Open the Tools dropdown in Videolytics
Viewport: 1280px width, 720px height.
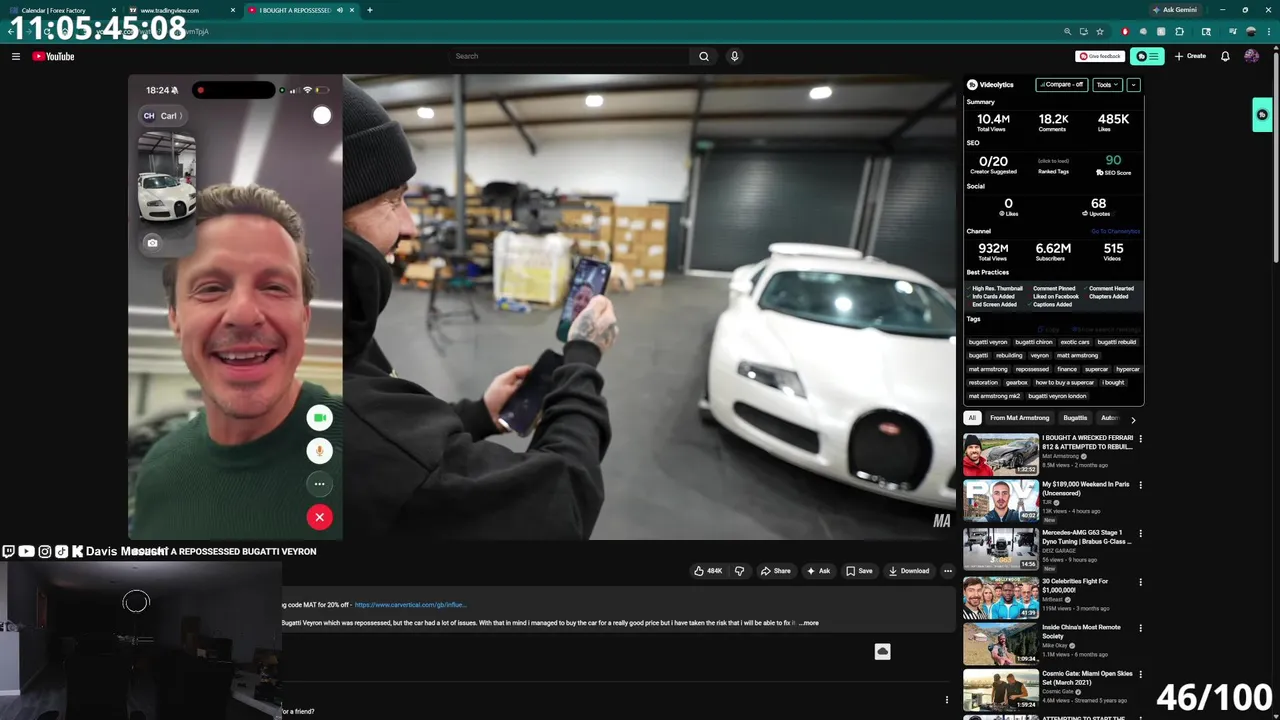point(1107,85)
